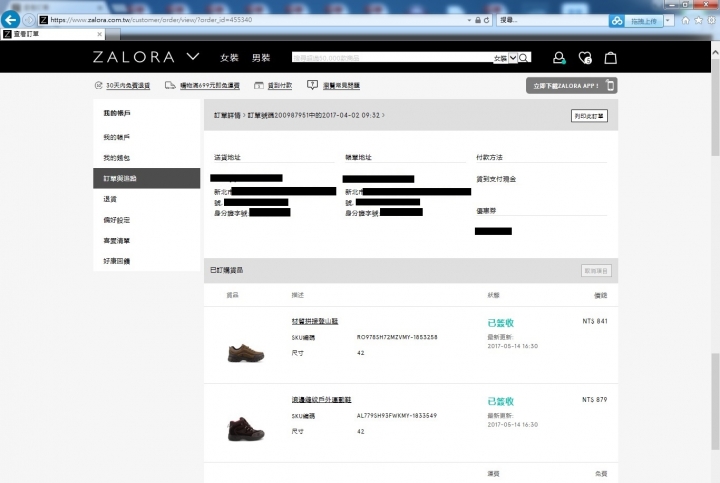
Task: Click the 30-day free return link
Action: click(x=128, y=85)
